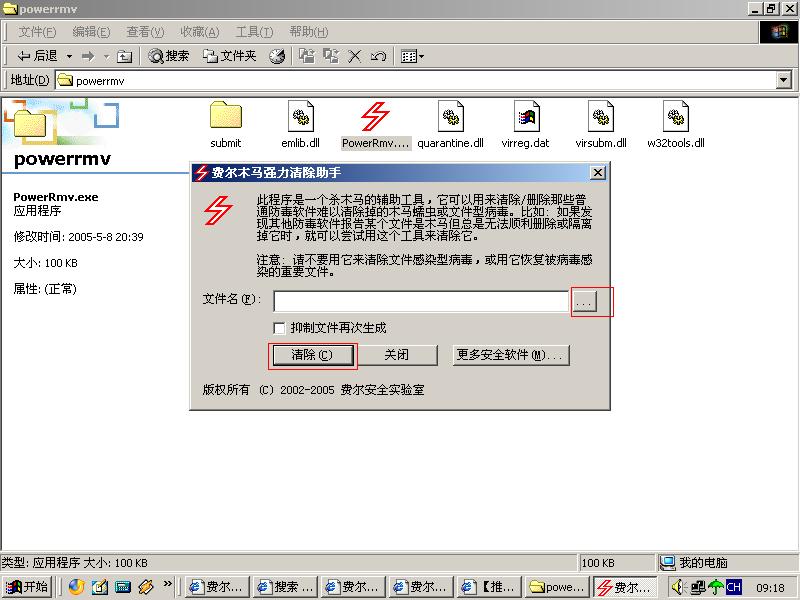Screen dimensions: 800x600
Task: Open the 后退 history dropdown arrow
Action: 69,56
